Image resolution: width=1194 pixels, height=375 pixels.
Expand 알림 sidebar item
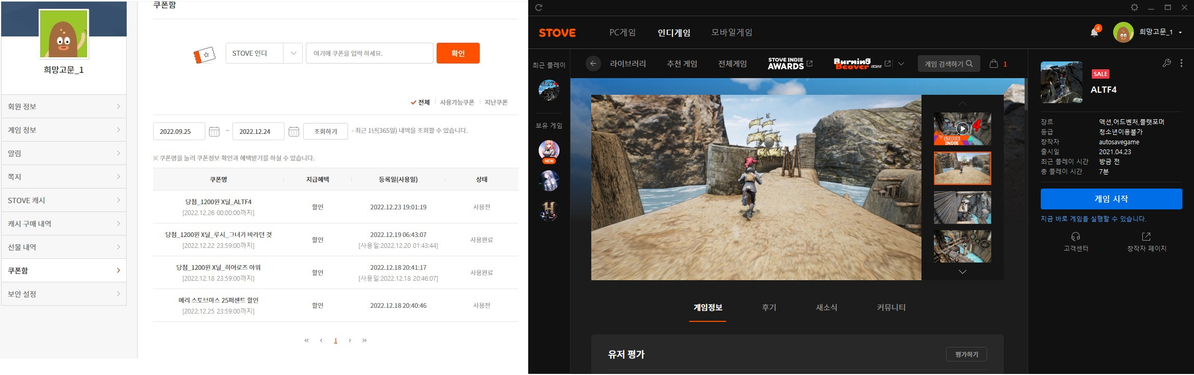(x=64, y=153)
